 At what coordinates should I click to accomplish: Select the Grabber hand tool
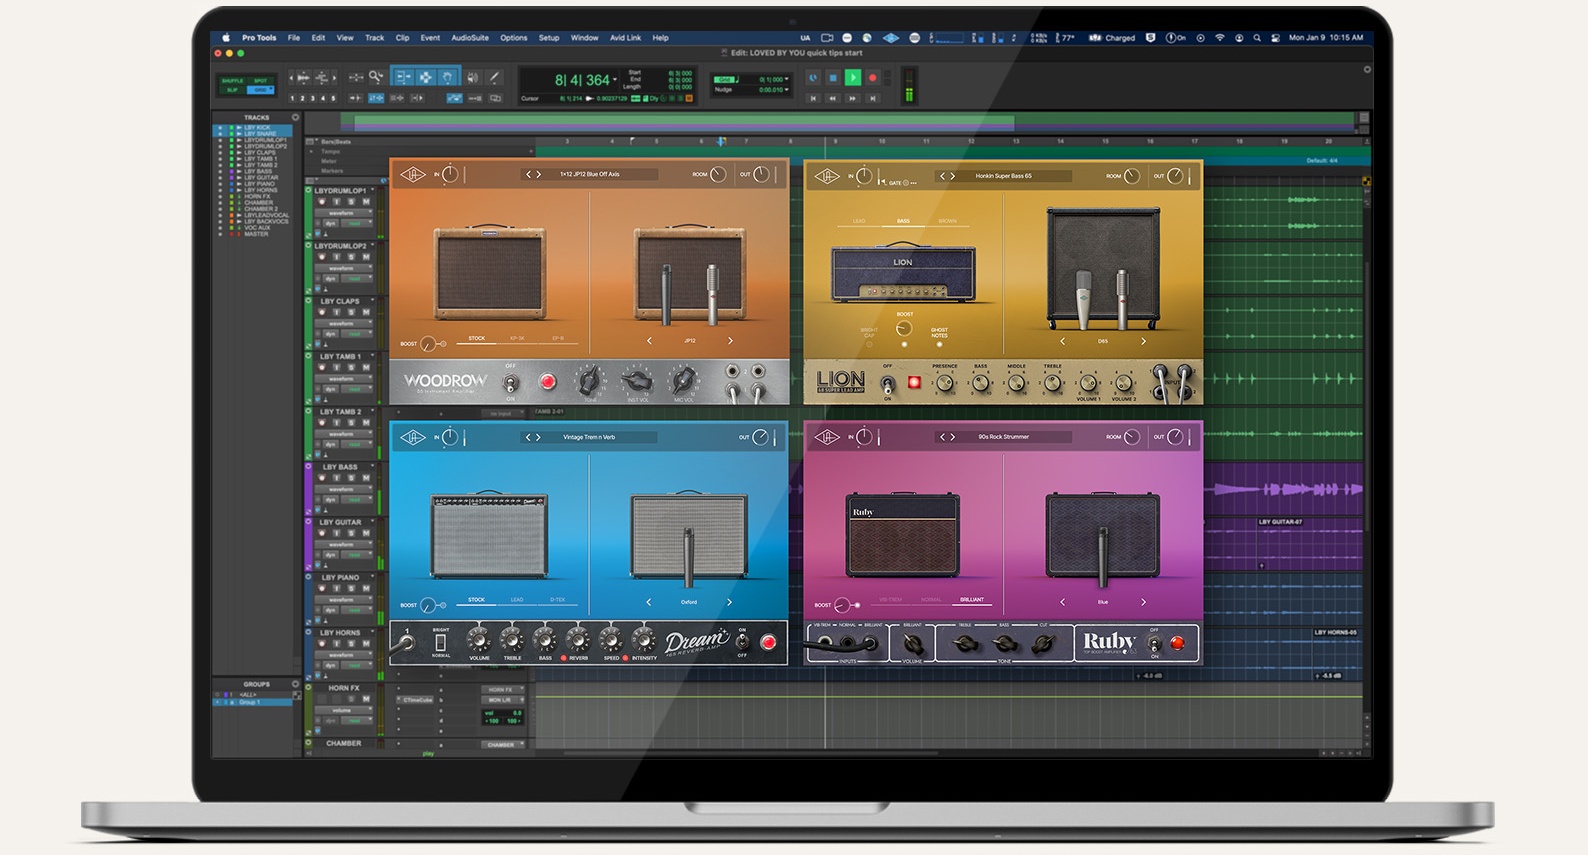pos(447,77)
